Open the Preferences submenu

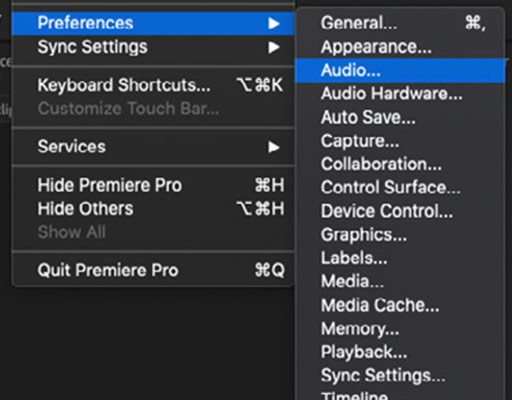(x=153, y=23)
